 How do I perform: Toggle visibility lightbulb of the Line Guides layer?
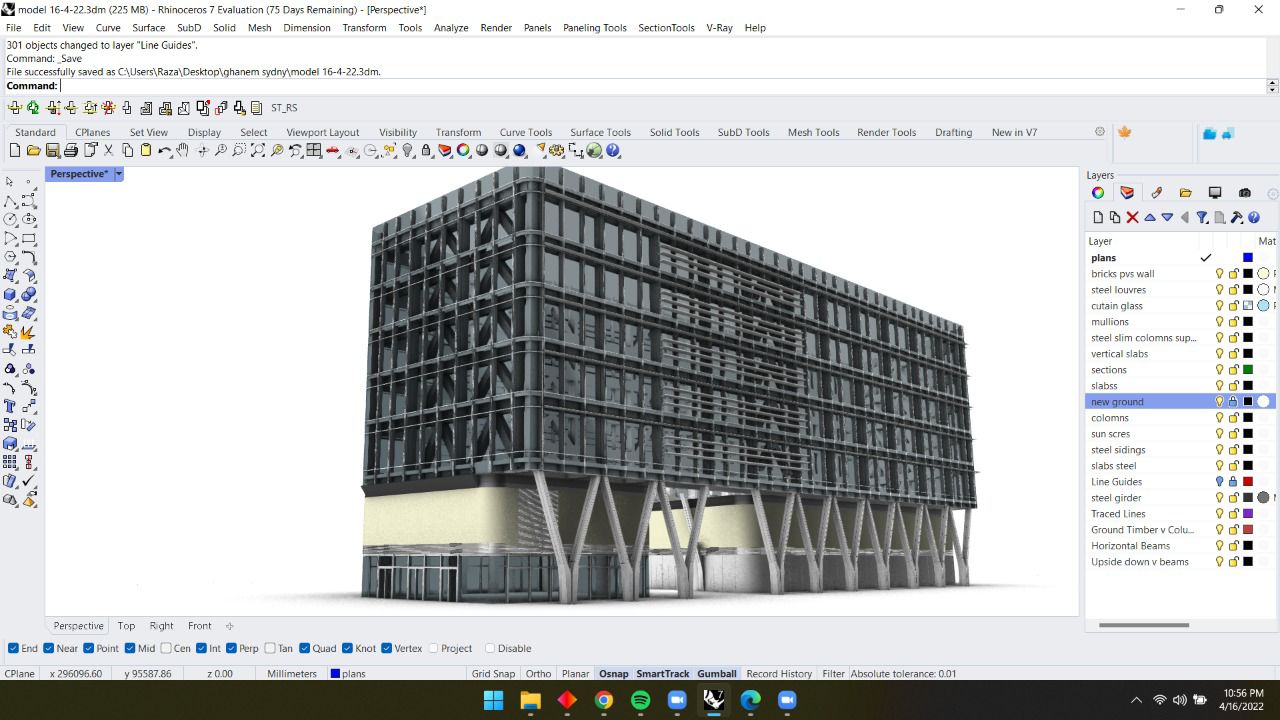(1219, 481)
